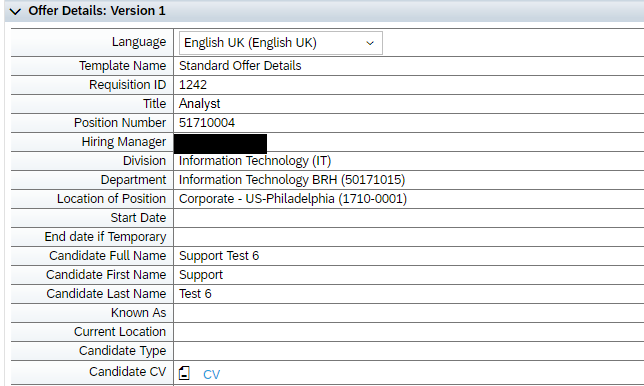Viewport: 644px width, 386px height.
Task: Click the Title value 'Analyst'
Action: (x=200, y=104)
